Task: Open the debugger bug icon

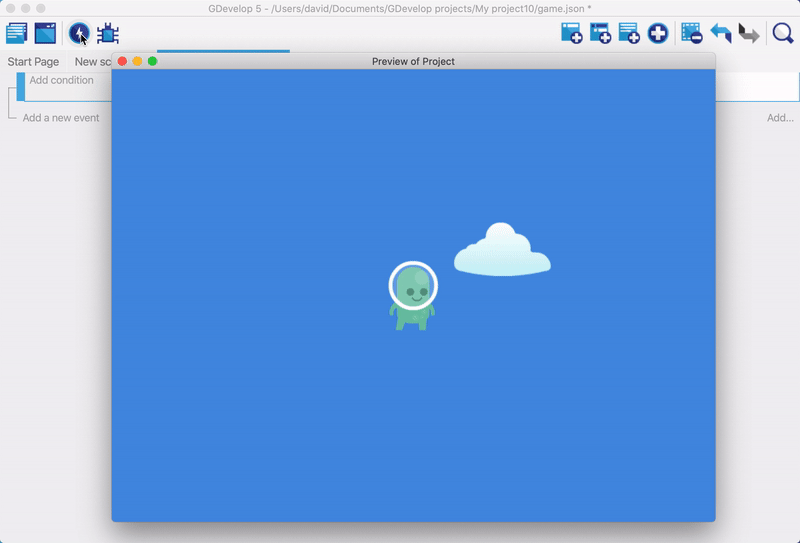Action: [x=108, y=34]
